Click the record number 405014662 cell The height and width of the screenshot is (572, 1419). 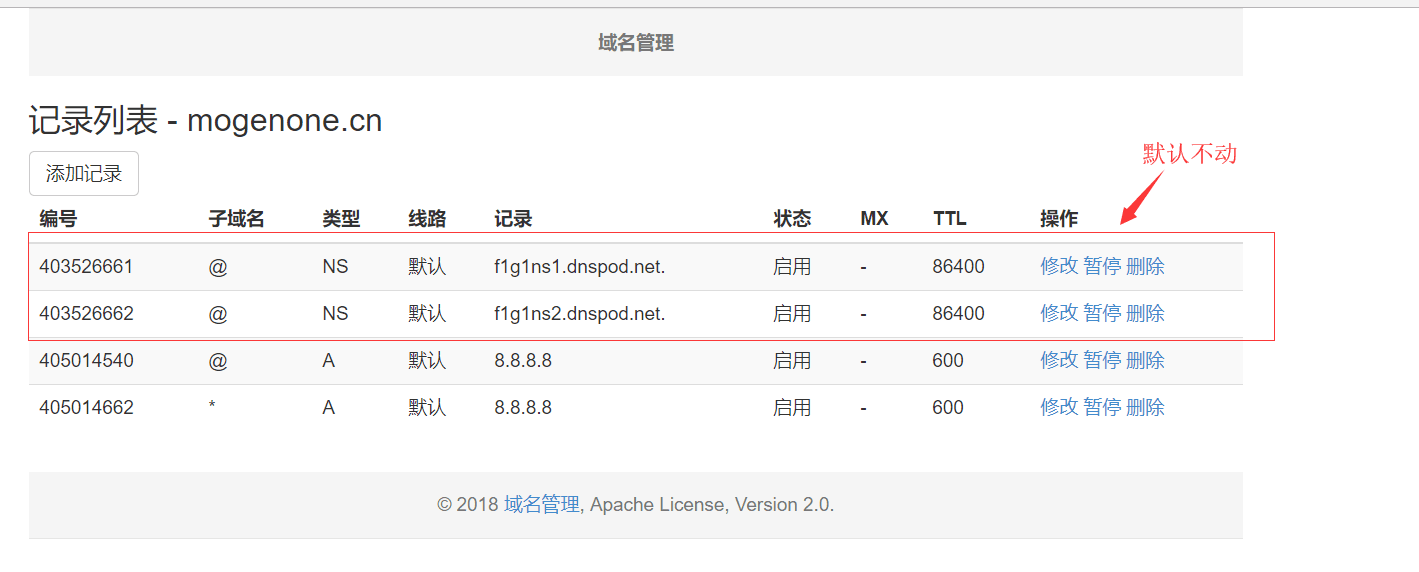click(x=86, y=408)
